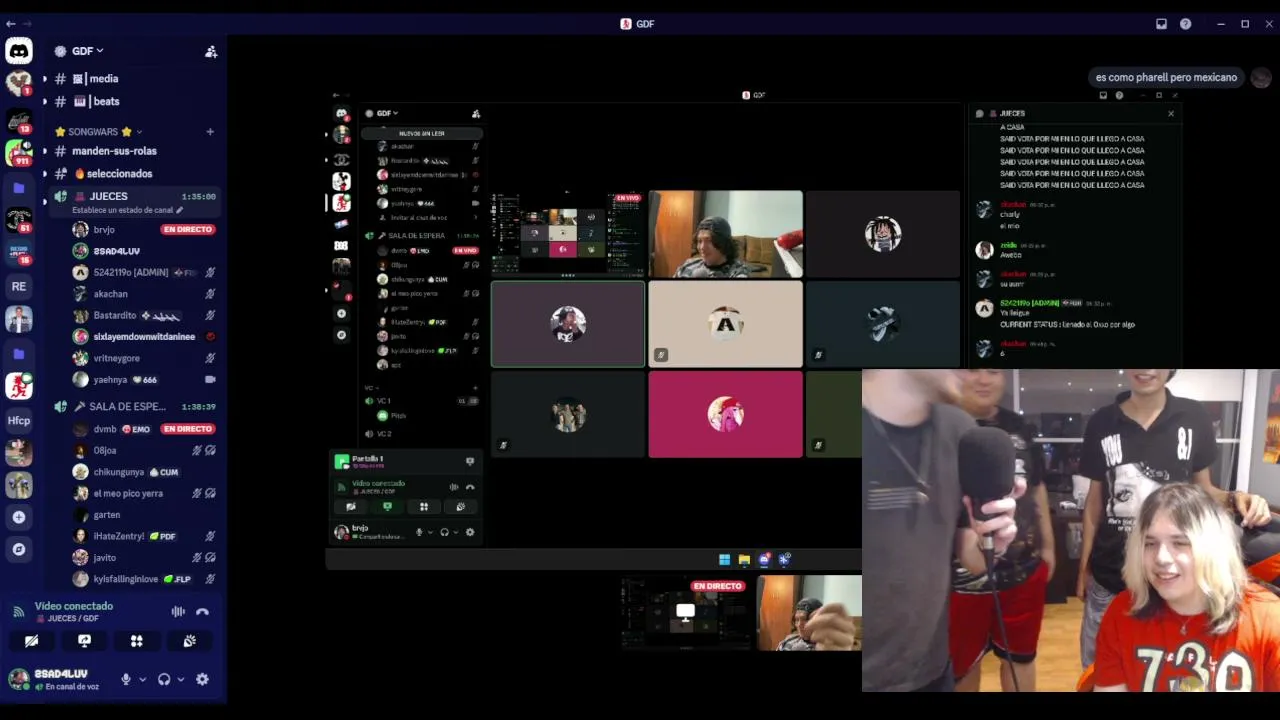1280x720 pixels.
Task: Open the activities launcher button
Action: [x=137, y=641]
